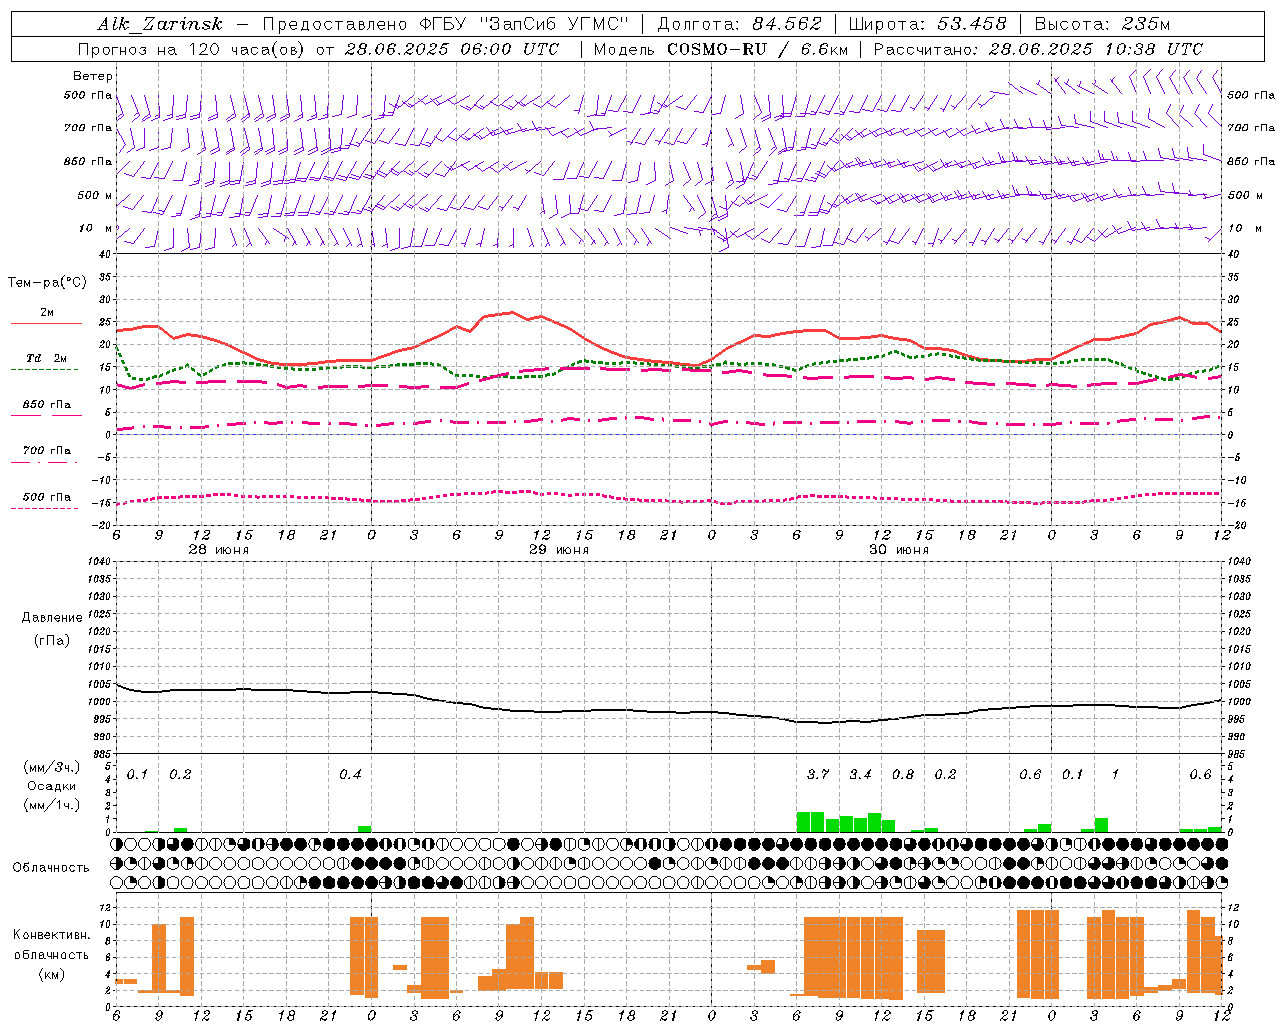This screenshot has width=1280, height=1024.
Task: Click the 30 июня date label
Action: pyautogui.click(x=899, y=550)
